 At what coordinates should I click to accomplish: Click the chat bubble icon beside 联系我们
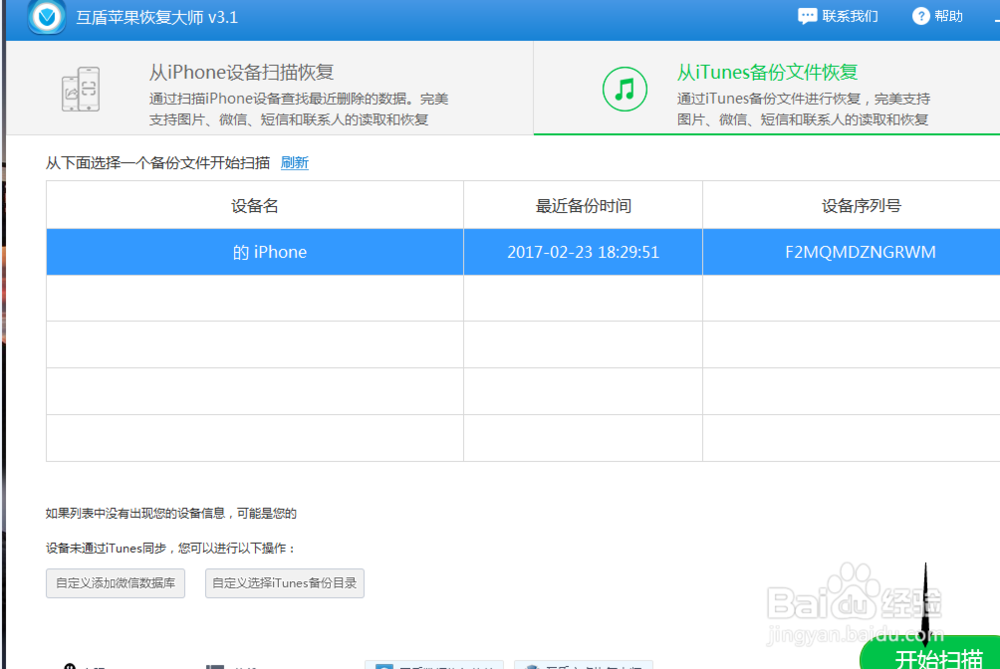pyautogui.click(x=807, y=16)
